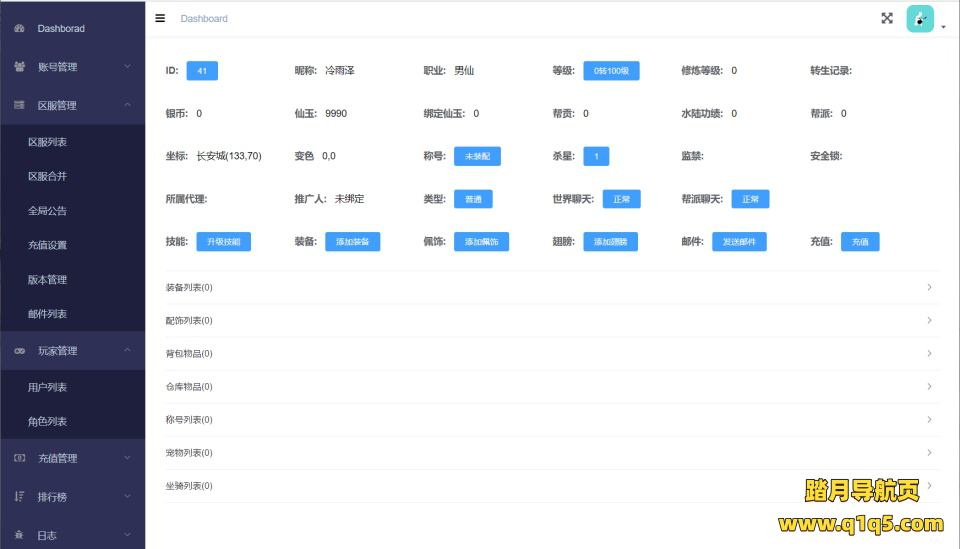Click the hamburger menu collapse icon
The width and height of the screenshot is (960, 549).
click(160, 18)
